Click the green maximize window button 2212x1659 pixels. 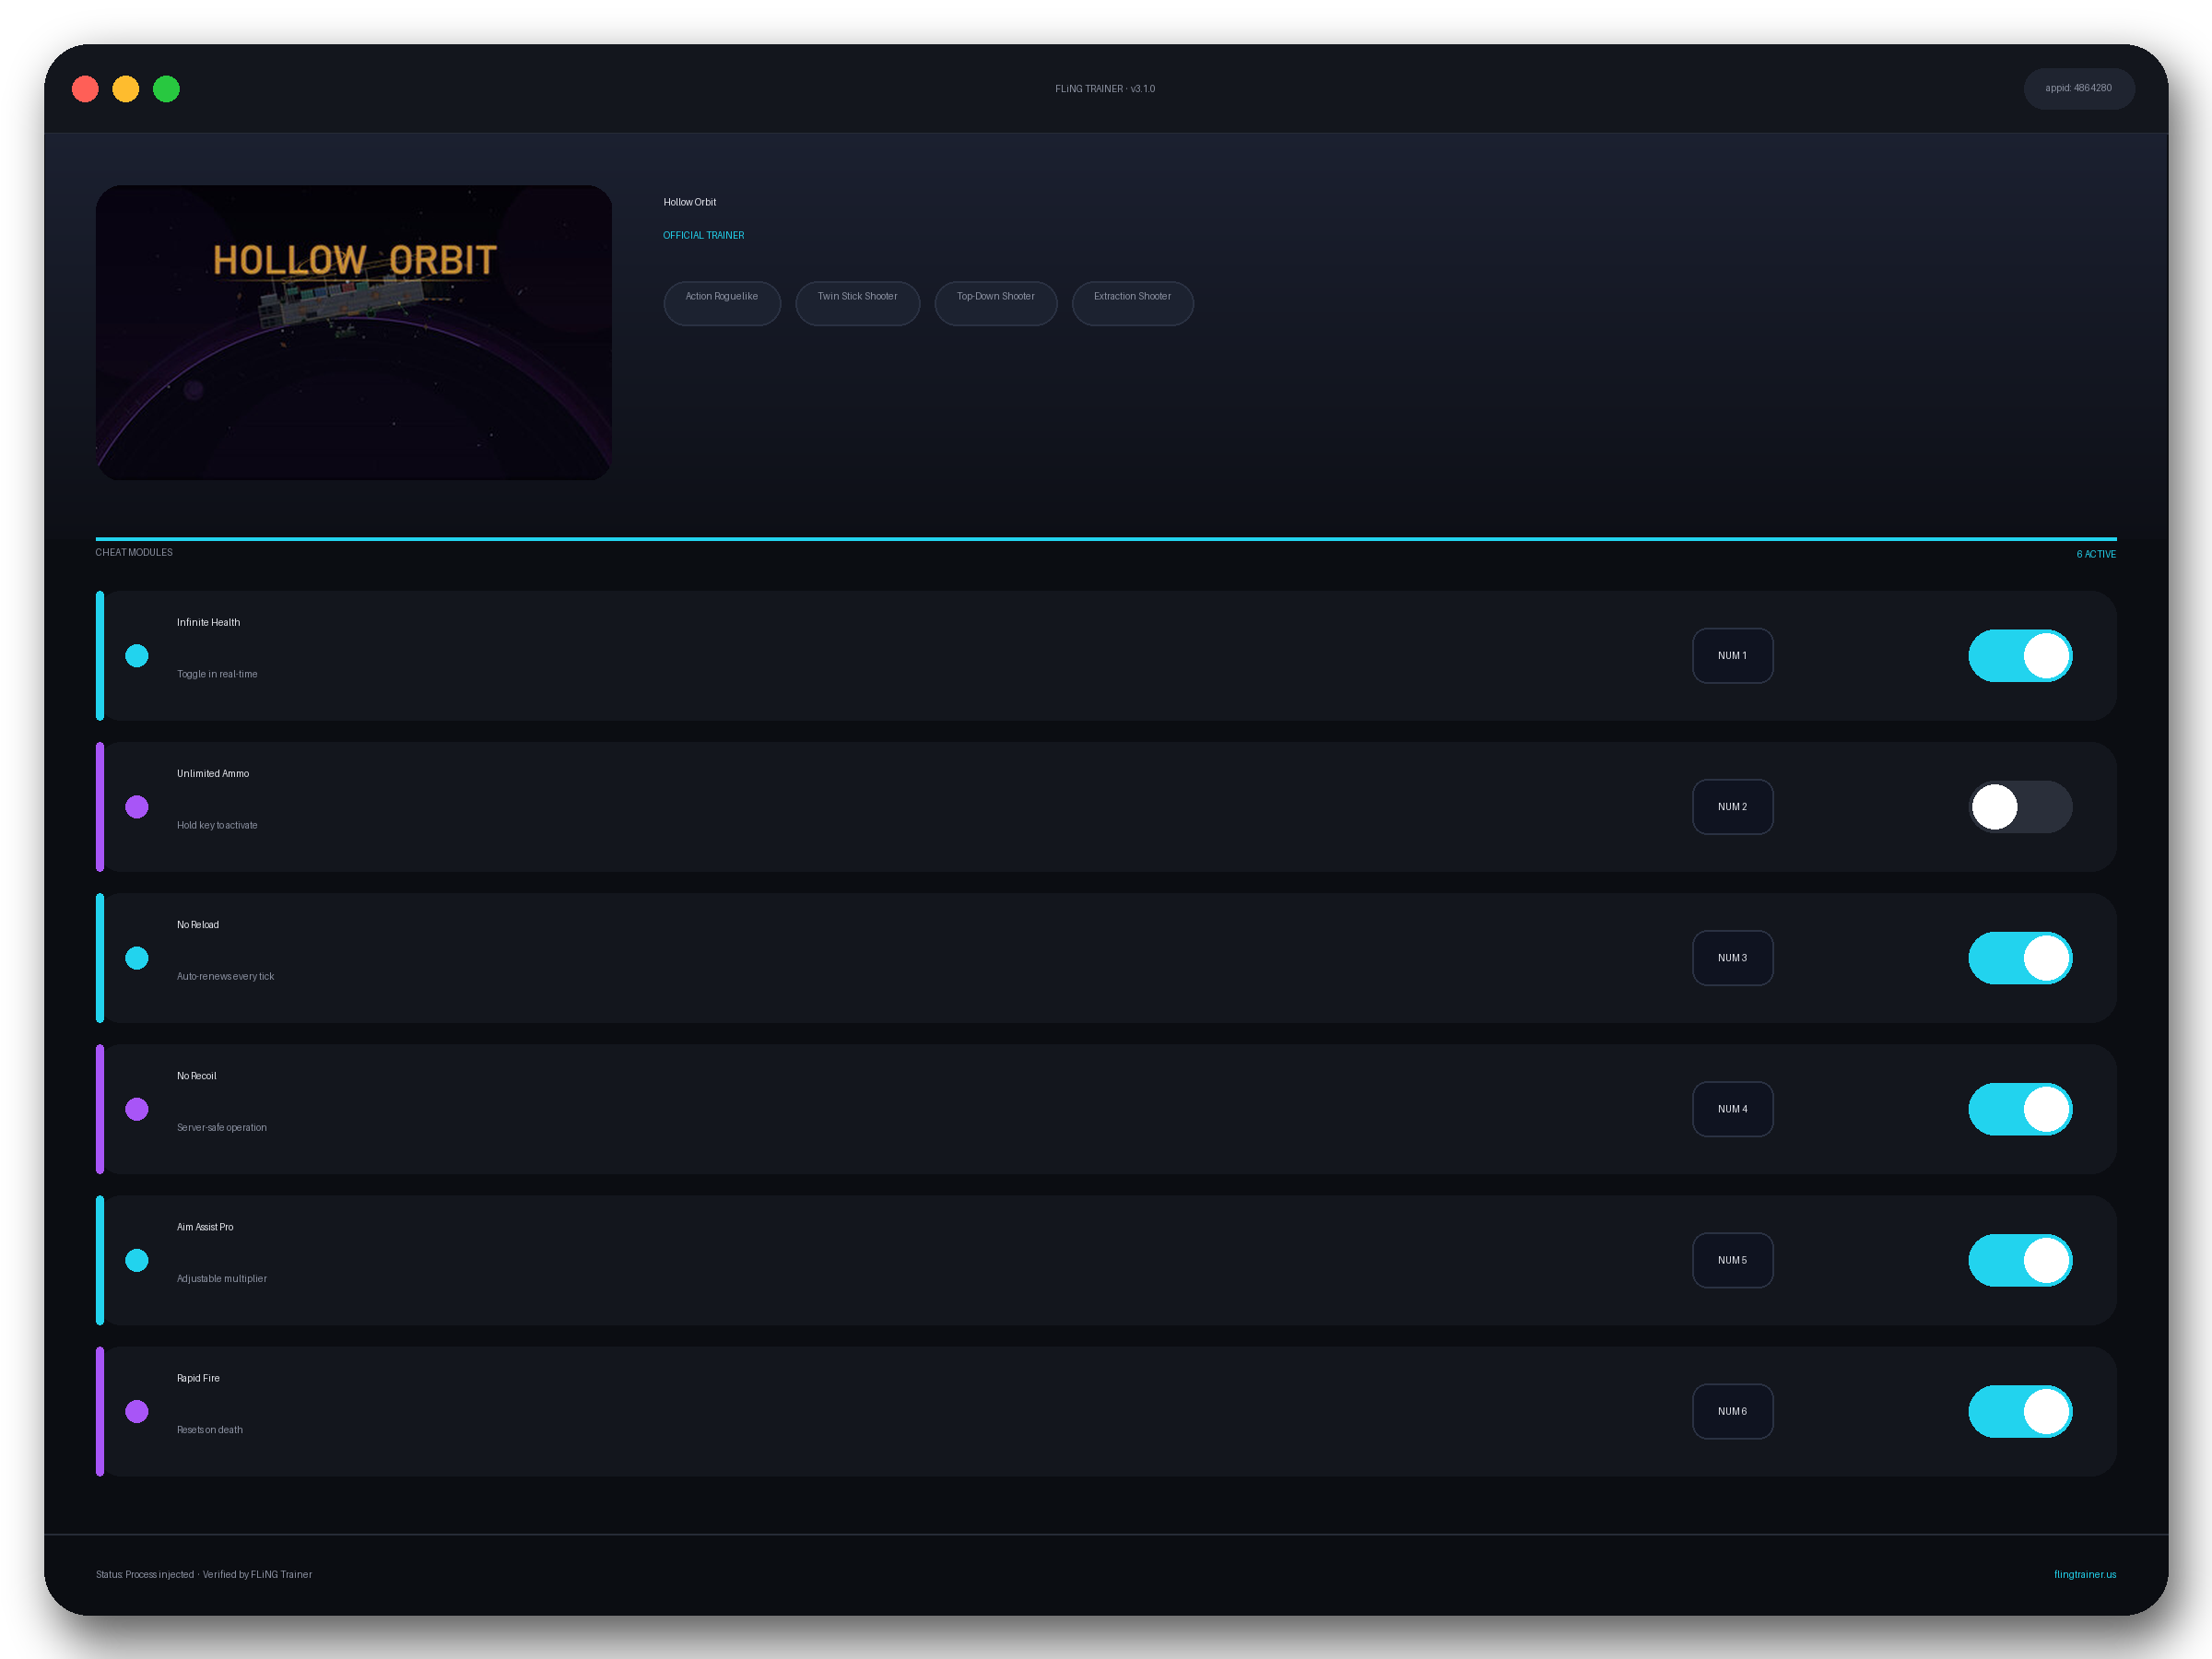pos(166,89)
